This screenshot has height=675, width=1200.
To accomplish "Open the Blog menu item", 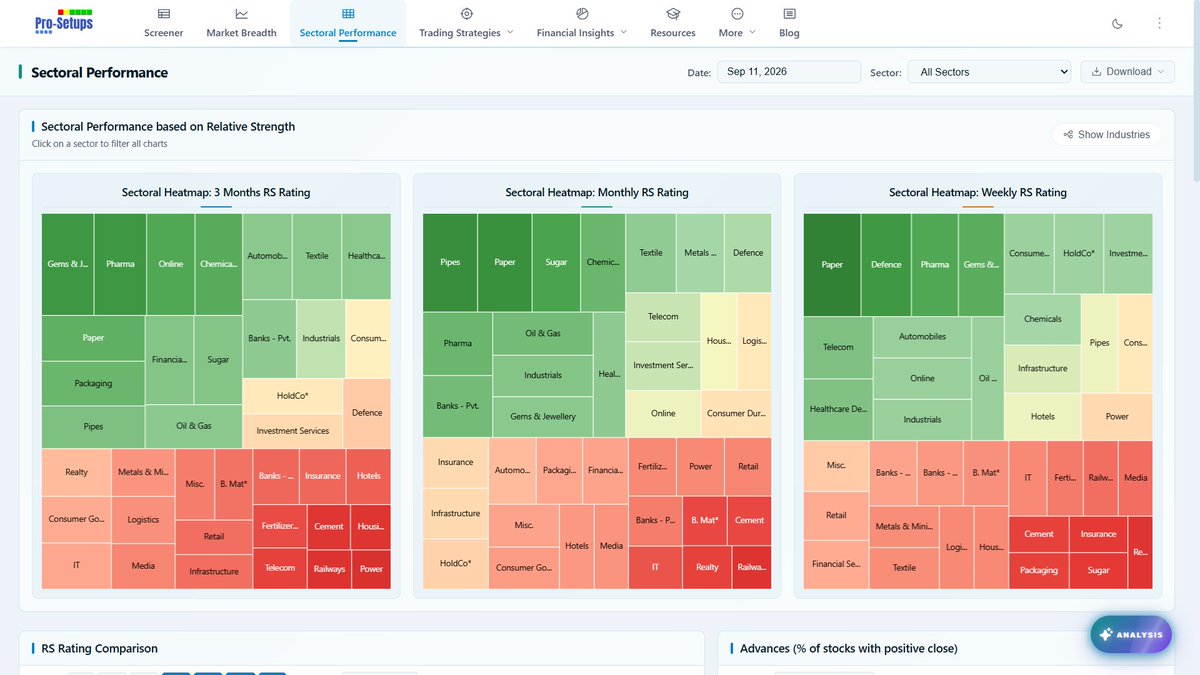I will click(x=789, y=23).
